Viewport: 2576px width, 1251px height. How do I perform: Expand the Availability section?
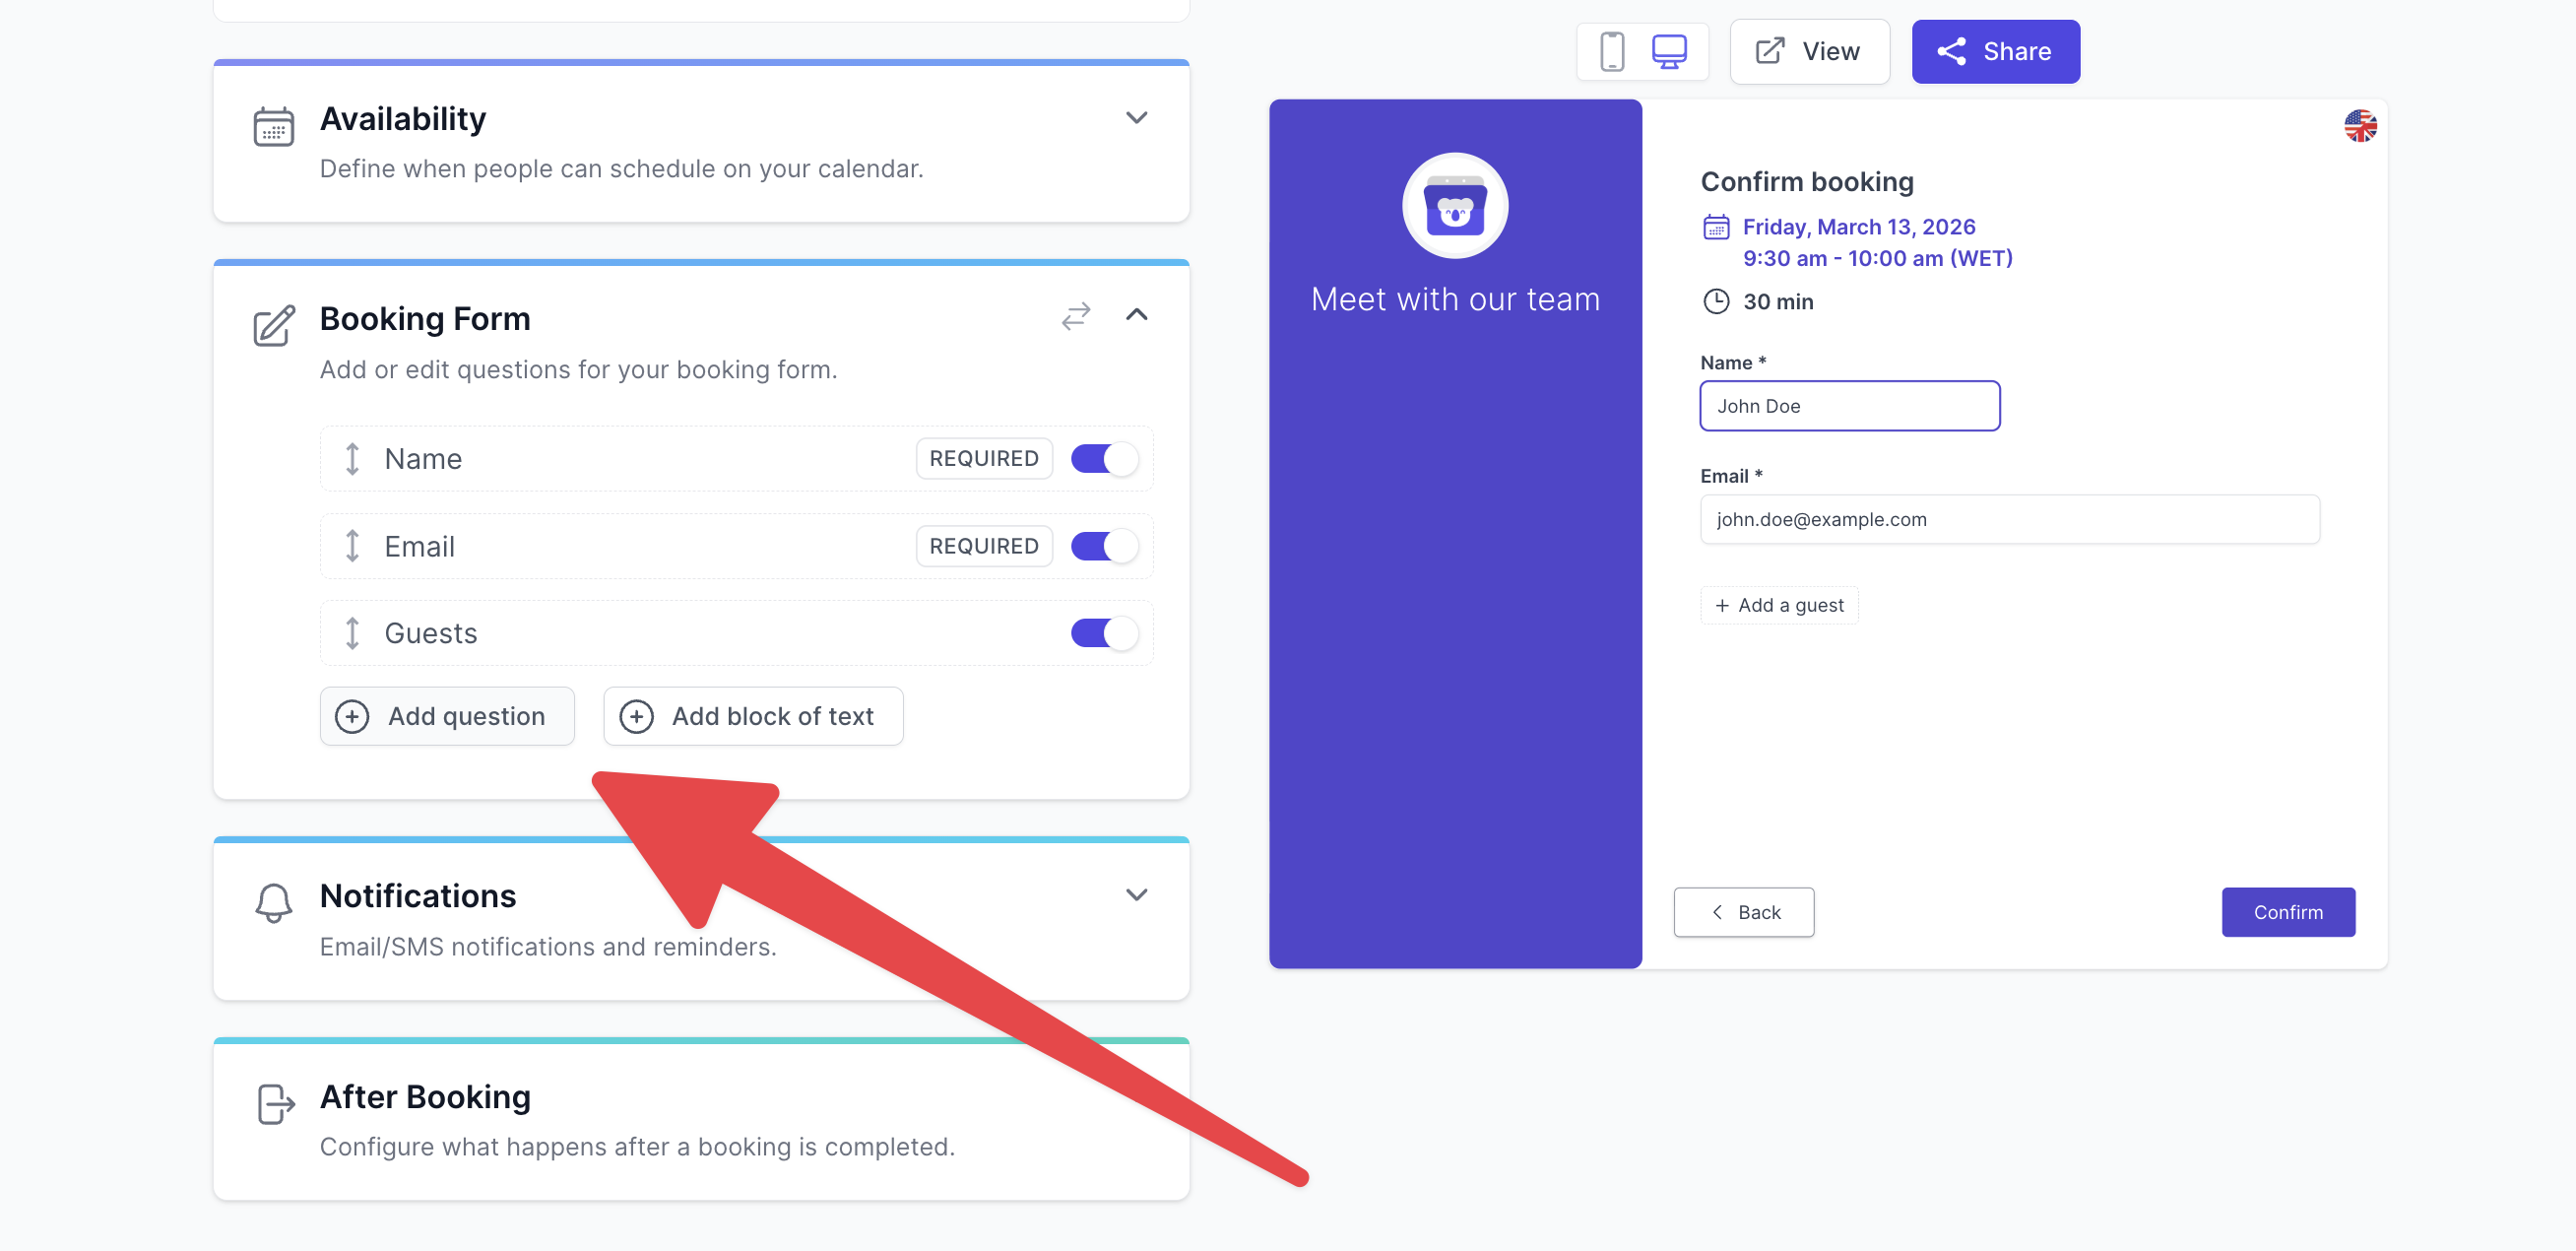click(x=1136, y=118)
